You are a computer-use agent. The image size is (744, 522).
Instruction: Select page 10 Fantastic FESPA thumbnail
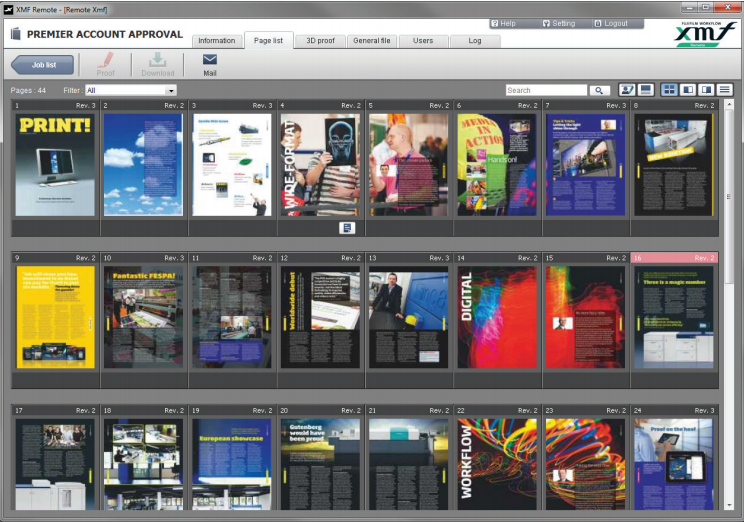pos(143,317)
